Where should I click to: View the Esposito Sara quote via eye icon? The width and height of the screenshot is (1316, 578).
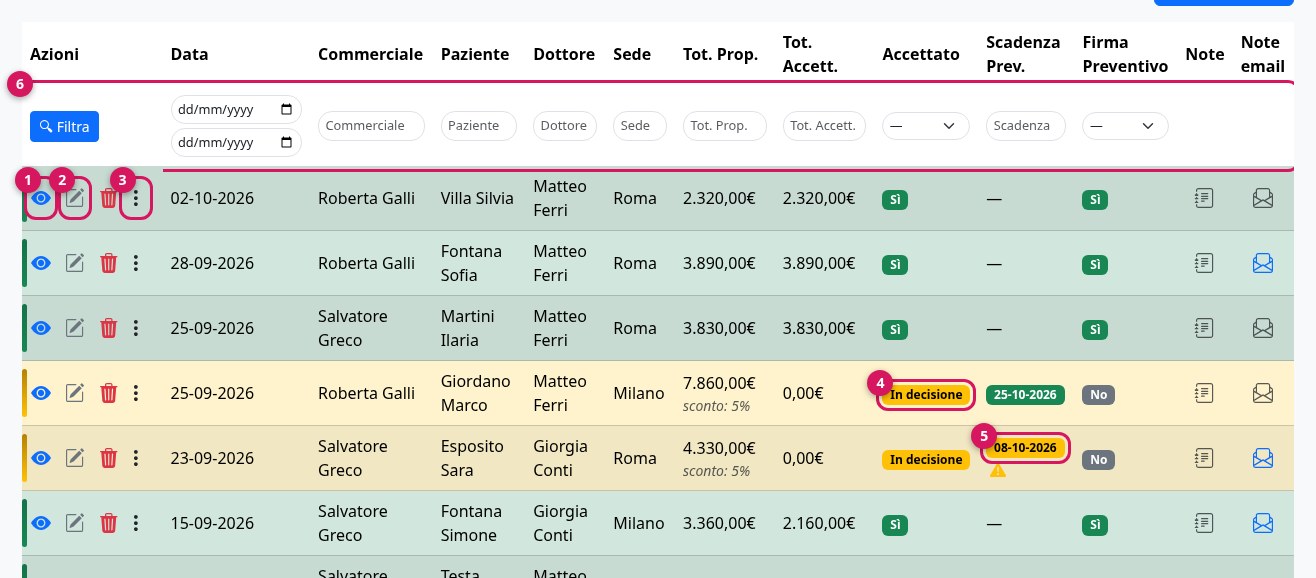click(x=41, y=458)
